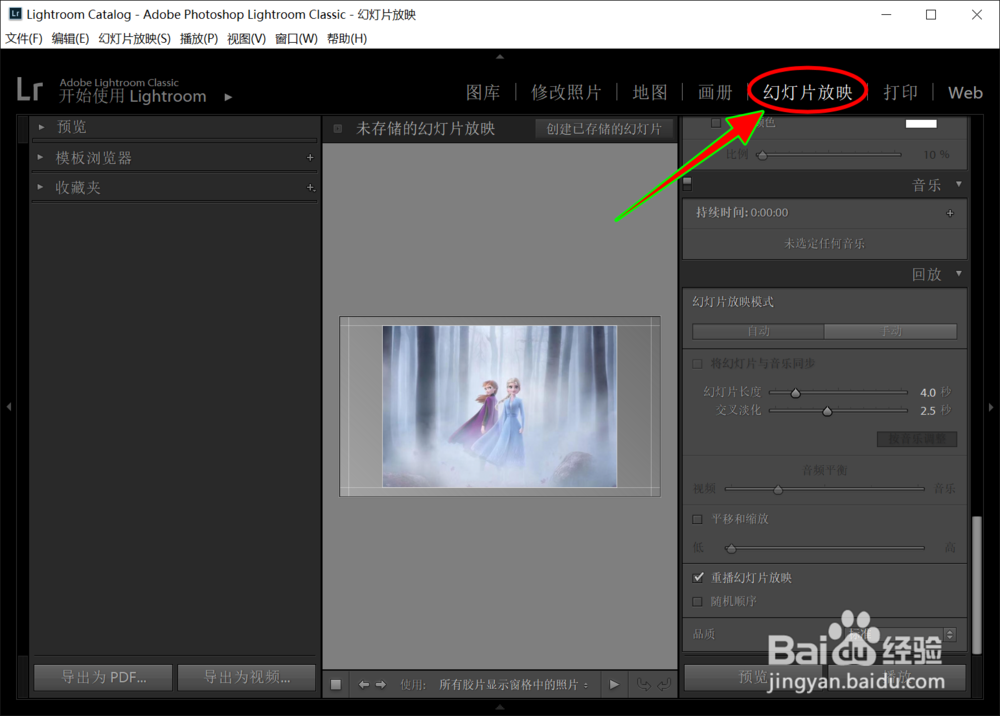
Task: Click Export Video button
Action: tap(247, 677)
